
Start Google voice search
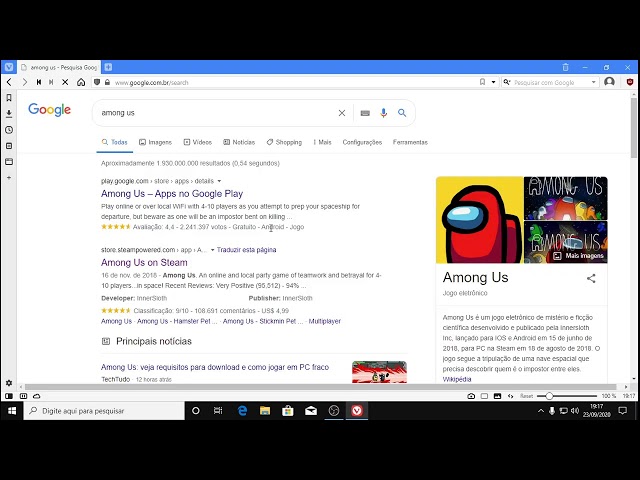(x=383, y=113)
